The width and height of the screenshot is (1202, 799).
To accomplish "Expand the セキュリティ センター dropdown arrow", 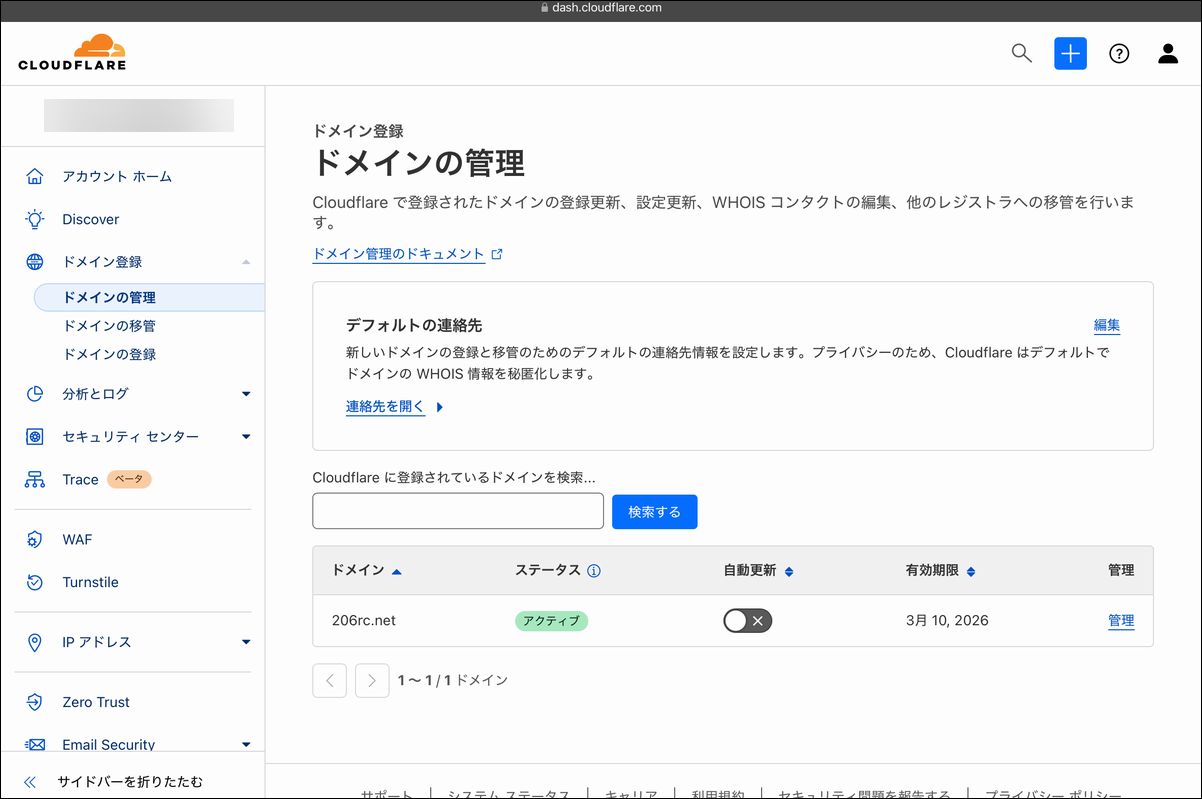I will point(246,437).
